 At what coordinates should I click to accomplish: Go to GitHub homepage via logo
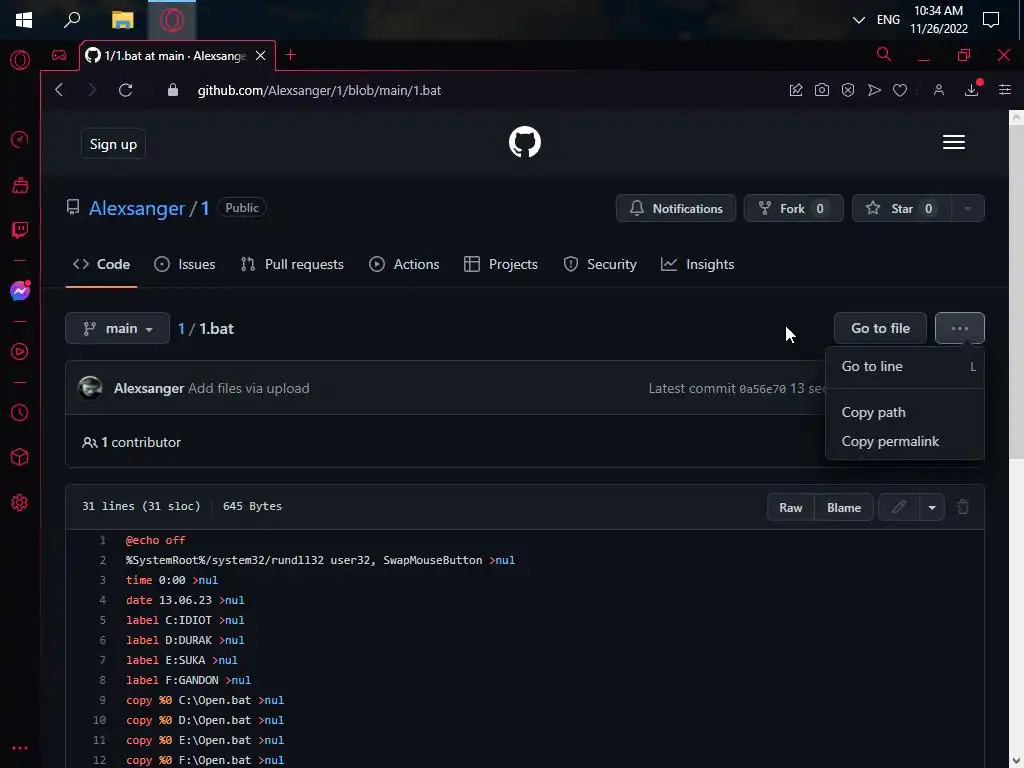tap(525, 142)
